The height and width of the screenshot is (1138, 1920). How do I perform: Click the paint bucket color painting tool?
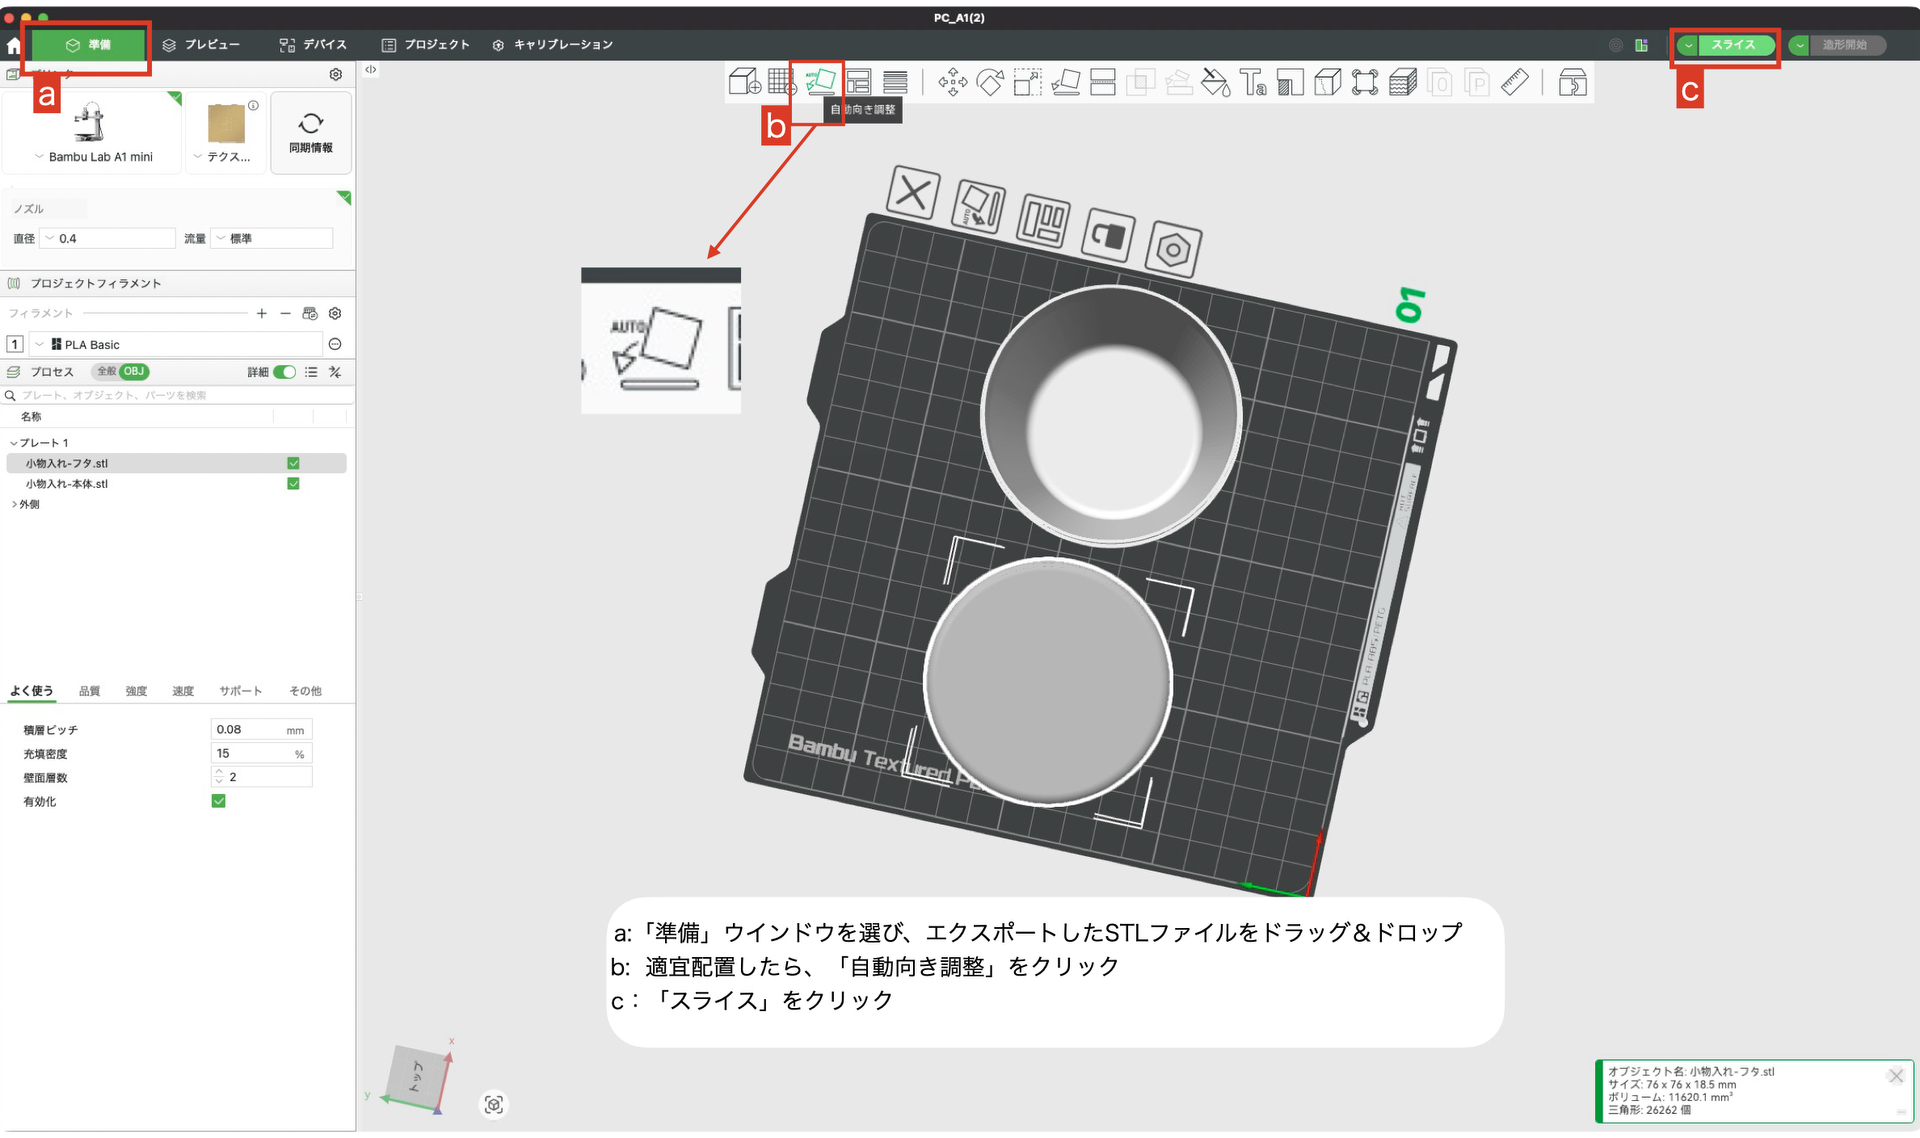(1215, 83)
